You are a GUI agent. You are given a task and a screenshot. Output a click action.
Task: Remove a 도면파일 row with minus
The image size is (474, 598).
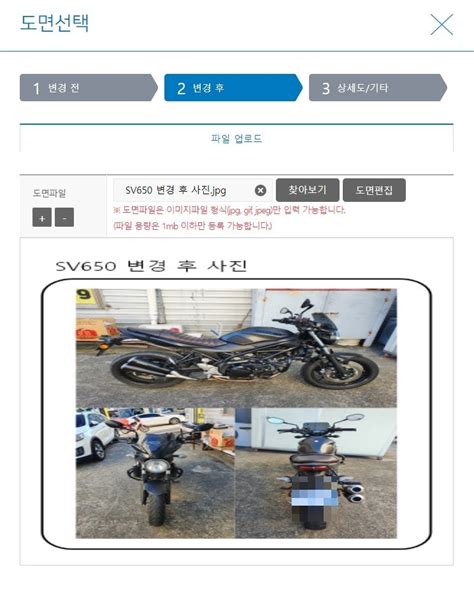click(64, 217)
